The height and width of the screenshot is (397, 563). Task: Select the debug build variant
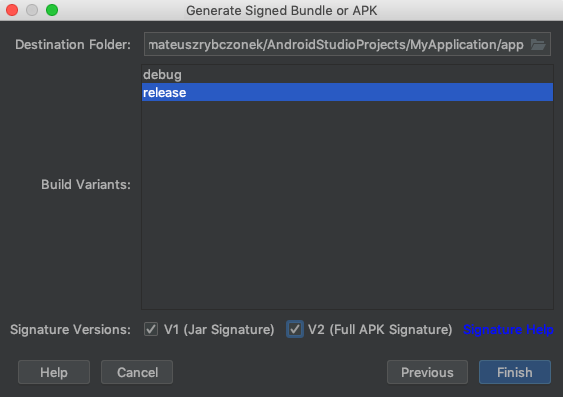click(x=347, y=74)
